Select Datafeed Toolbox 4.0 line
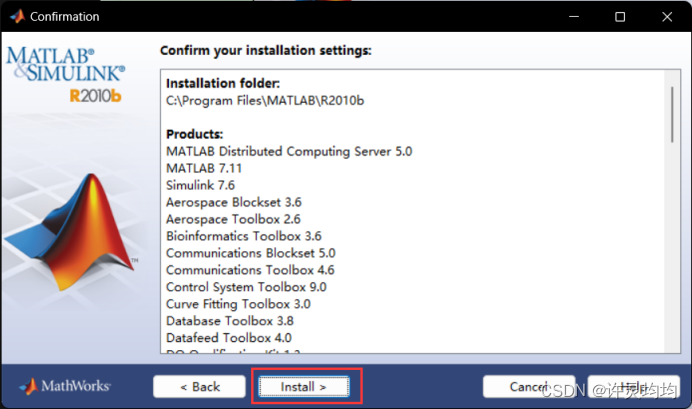This screenshot has height=409, width=692. coord(229,338)
